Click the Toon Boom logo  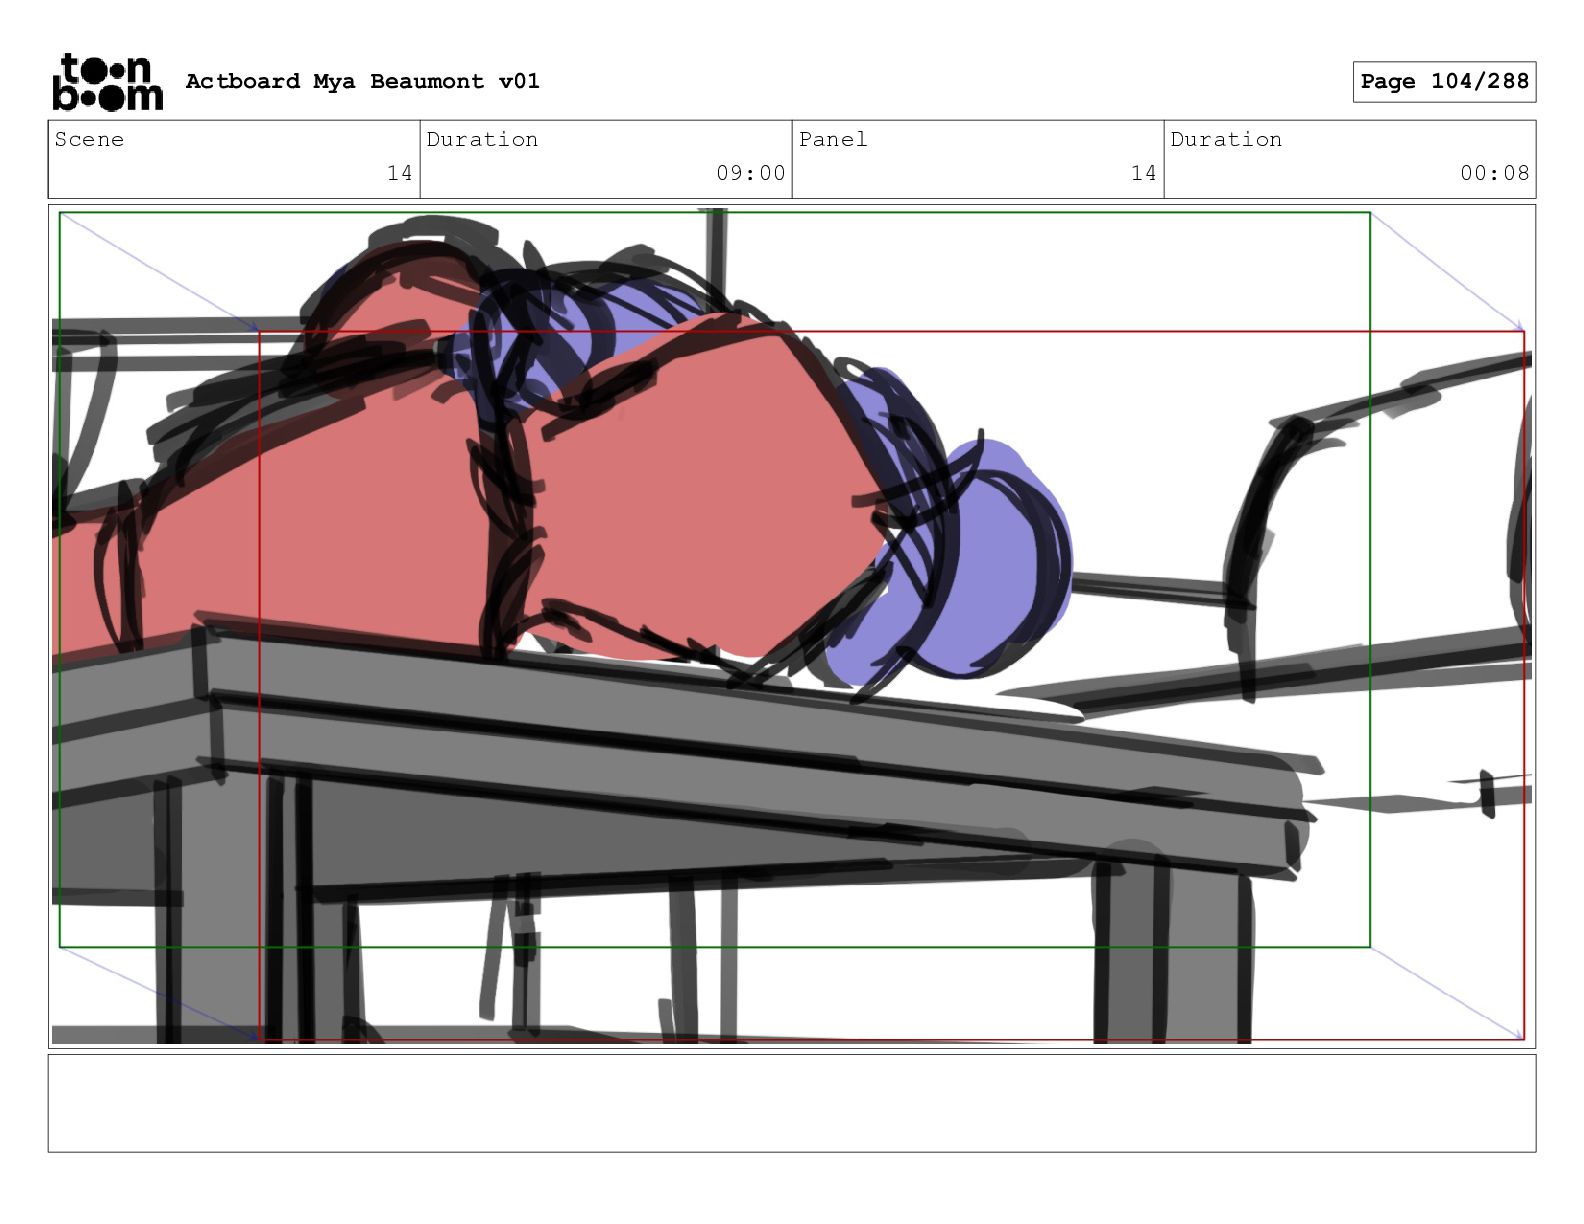pyautogui.click(x=107, y=82)
